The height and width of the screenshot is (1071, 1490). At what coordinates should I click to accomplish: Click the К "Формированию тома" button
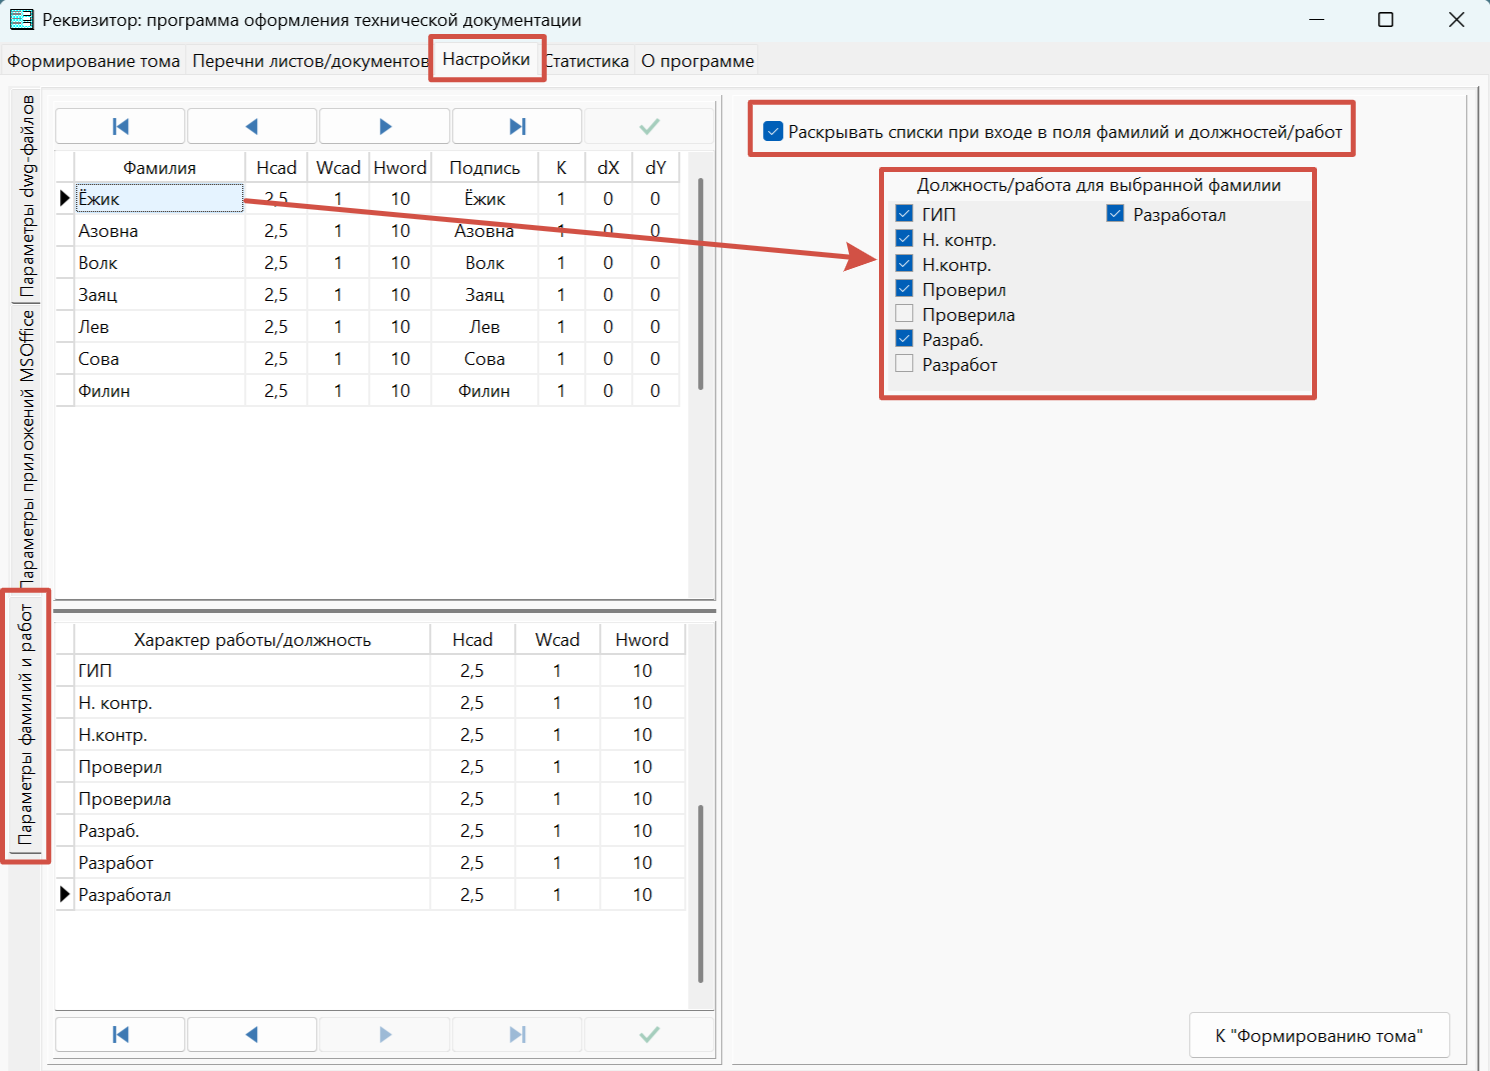1319,1036
